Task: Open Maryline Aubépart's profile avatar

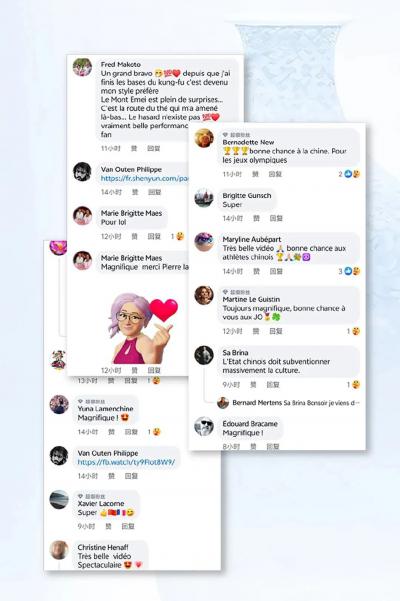Action: click(x=204, y=242)
